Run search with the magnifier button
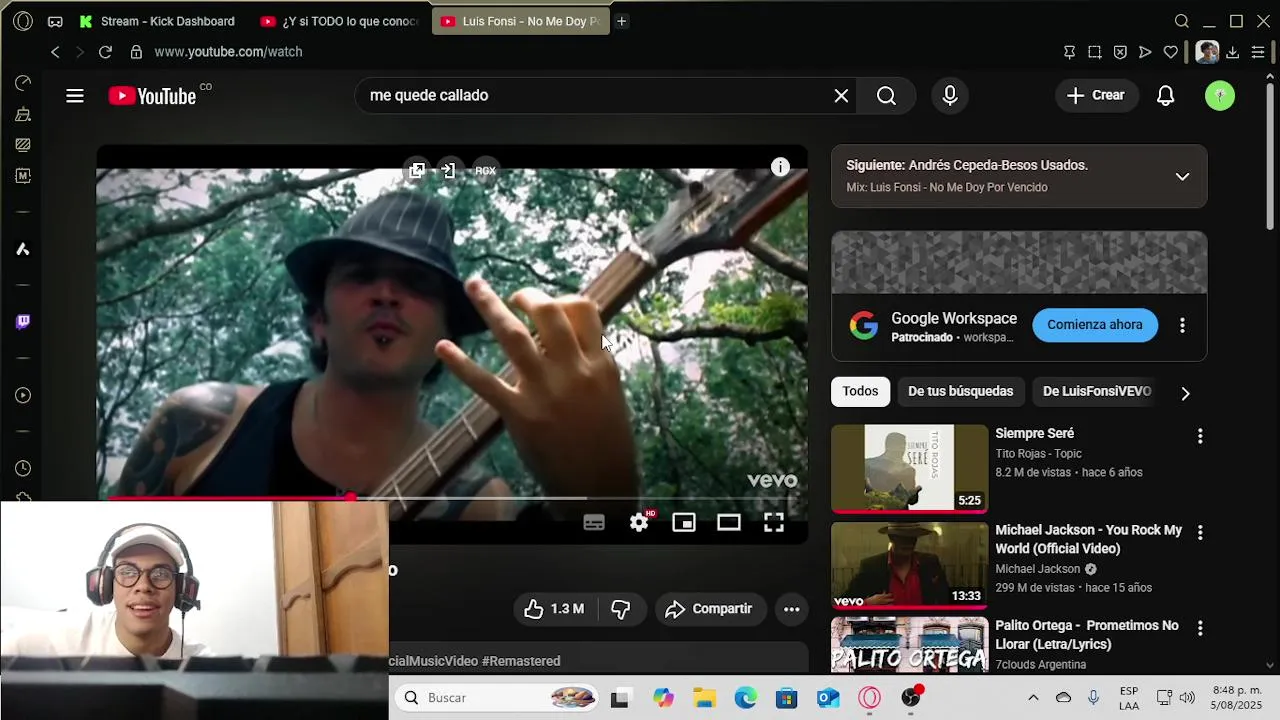Viewport: 1280px width, 720px height. (886, 96)
